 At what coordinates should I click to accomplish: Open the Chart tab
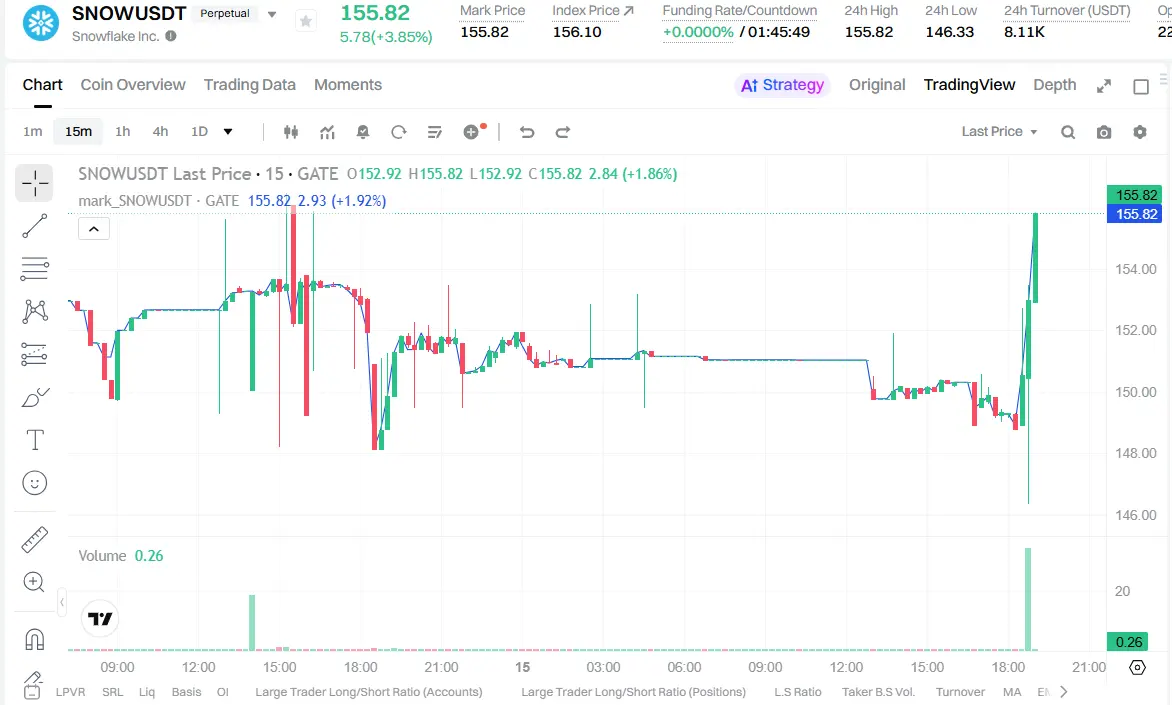tap(43, 84)
